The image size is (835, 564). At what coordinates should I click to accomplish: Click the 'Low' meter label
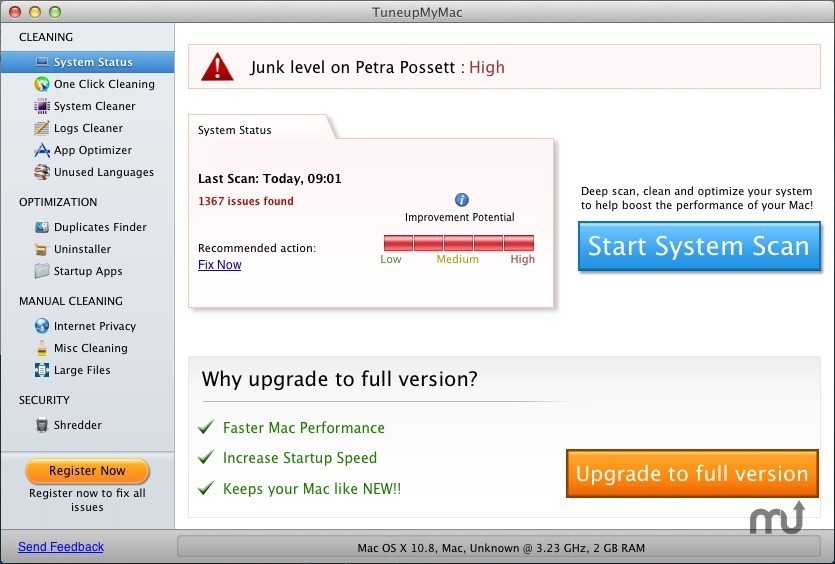(x=391, y=259)
